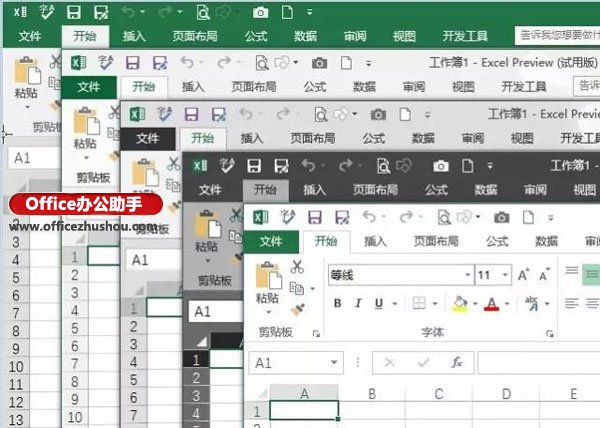The image size is (600, 428).
Task: Open the 等线 font name dropdown
Action: click(x=467, y=275)
